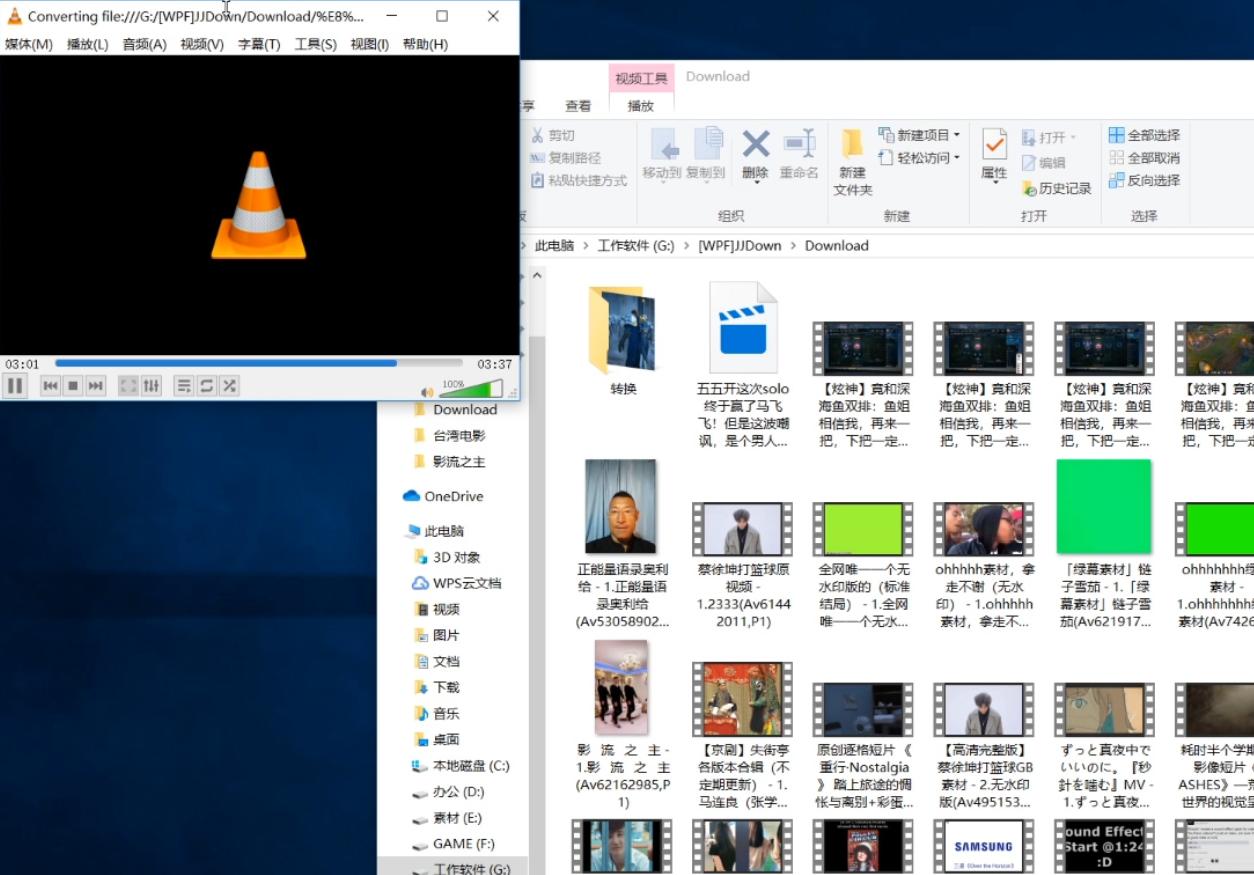Open VLC extended settings equalizer icon
Image resolution: width=1254 pixels, height=875 pixels.
click(x=151, y=386)
